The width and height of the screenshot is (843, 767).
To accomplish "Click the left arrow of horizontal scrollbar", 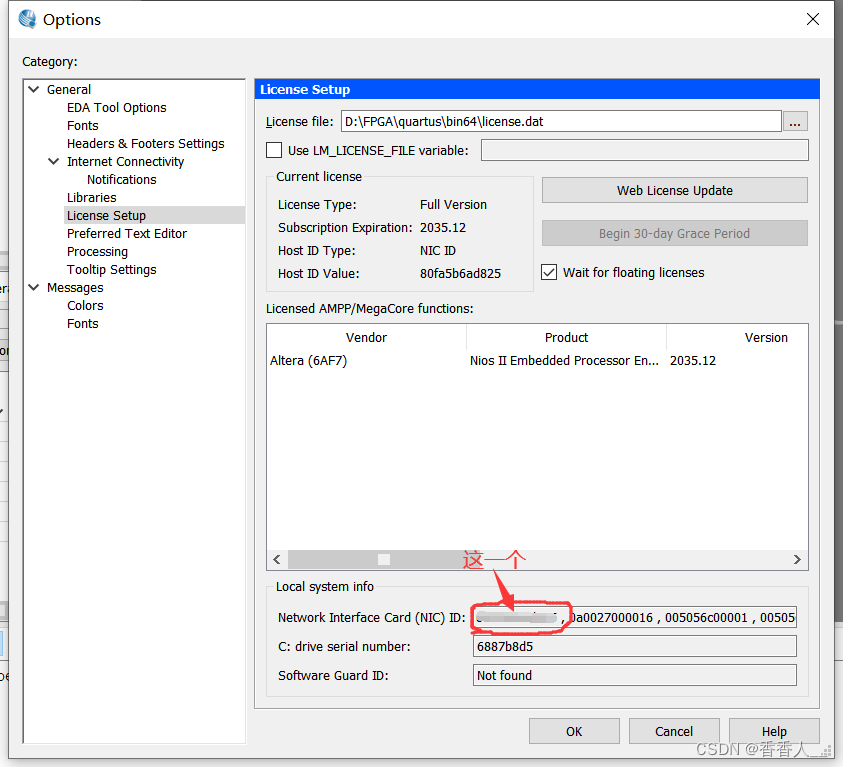I will click(277, 560).
